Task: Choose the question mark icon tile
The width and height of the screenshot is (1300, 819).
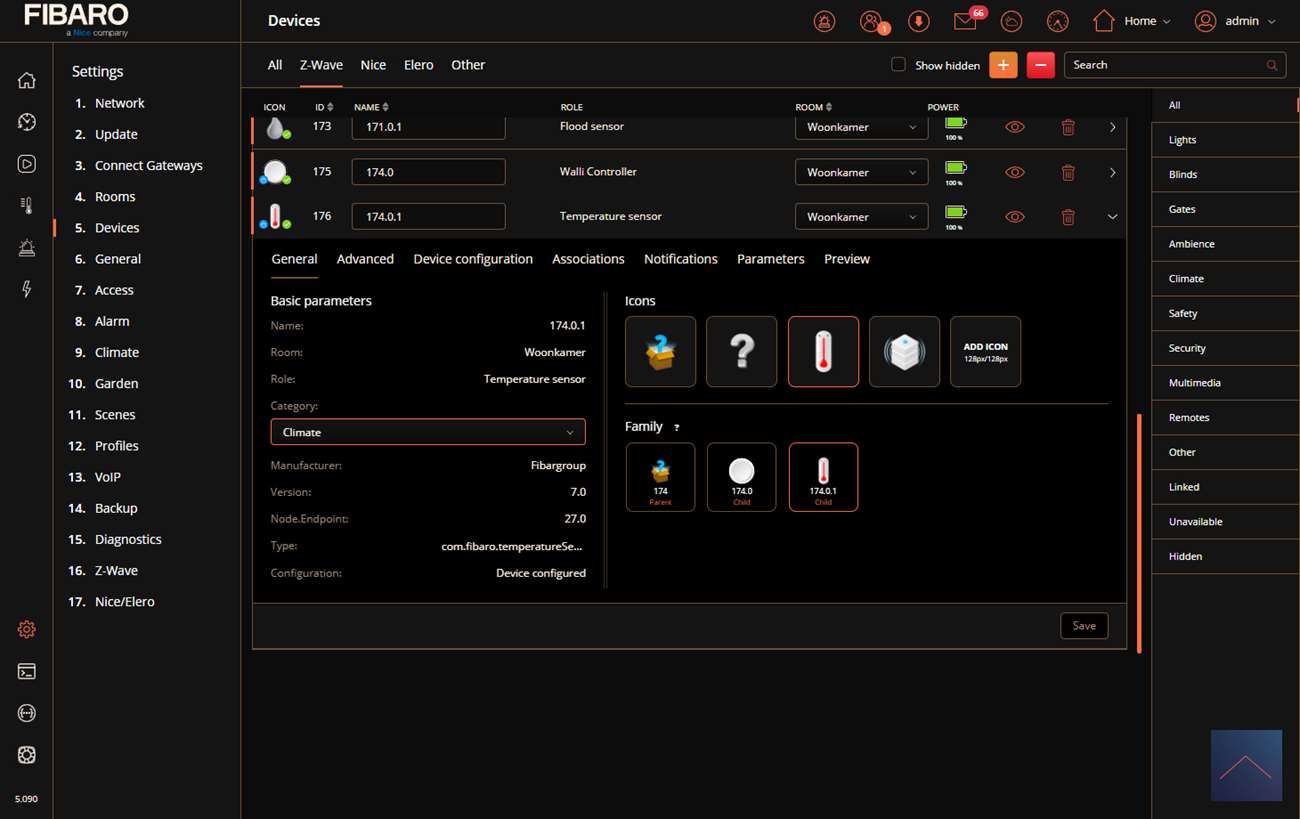Action: 741,351
